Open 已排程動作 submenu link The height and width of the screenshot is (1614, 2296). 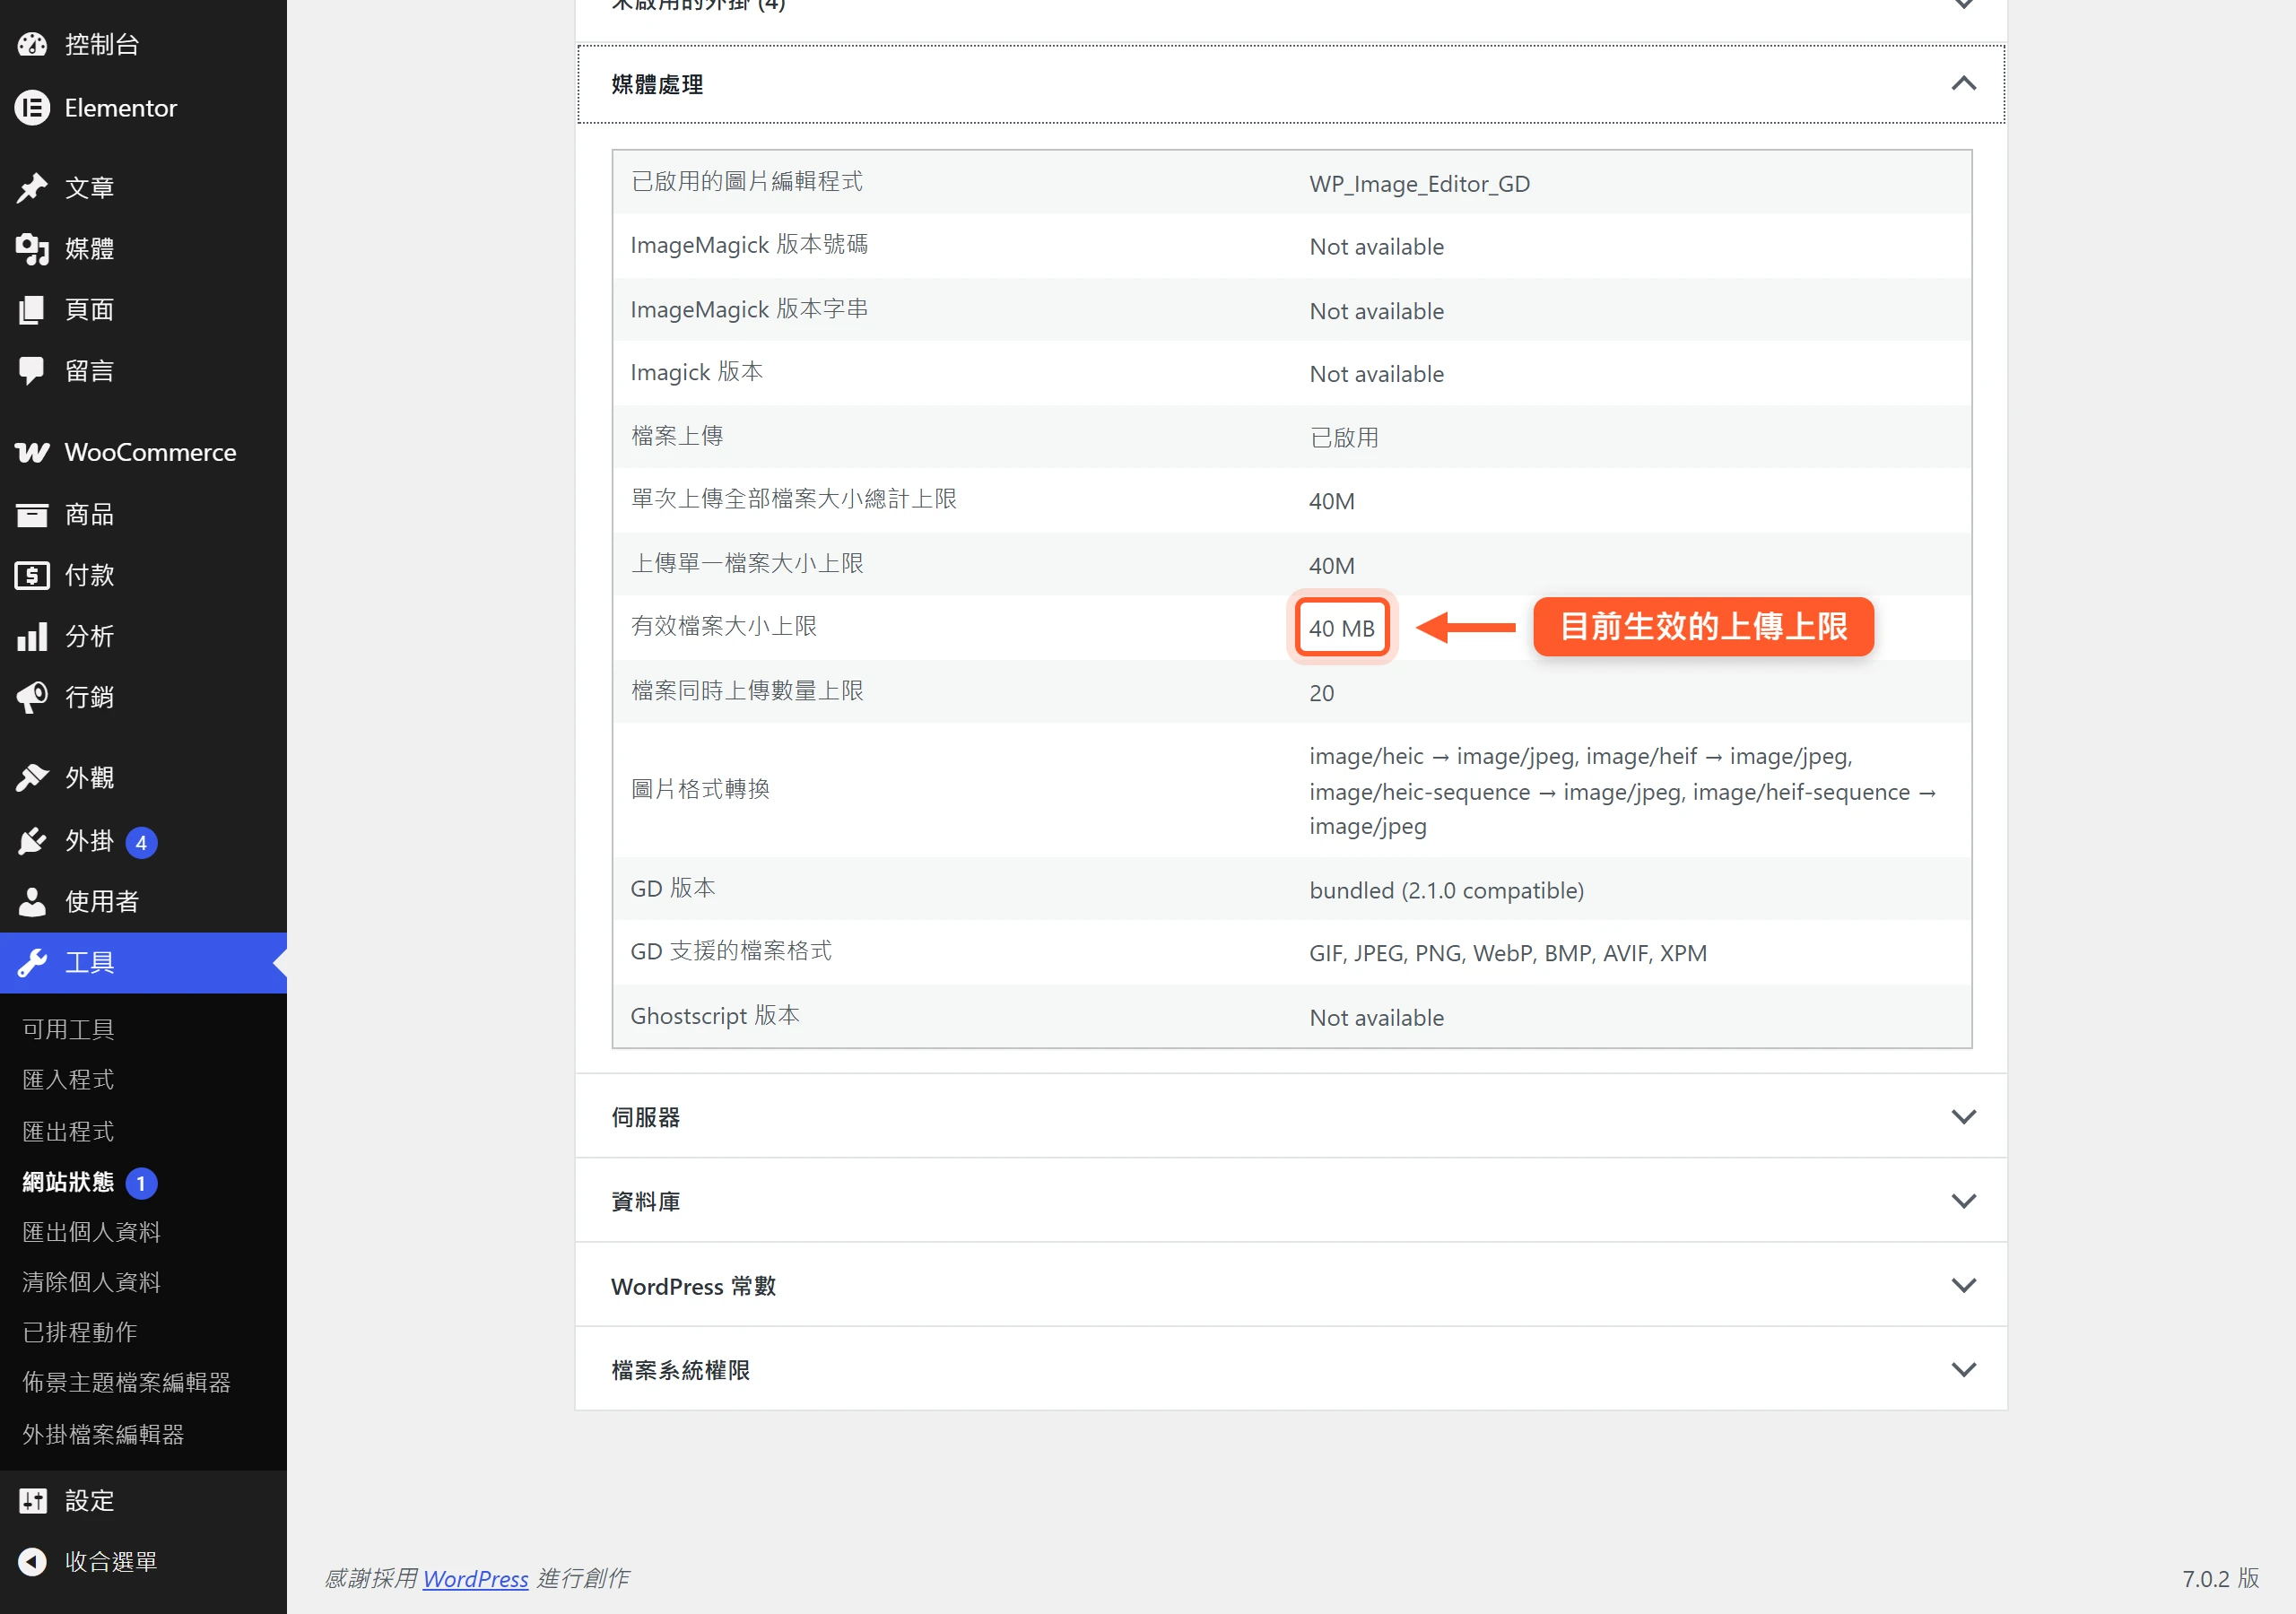(x=80, y=1333)
